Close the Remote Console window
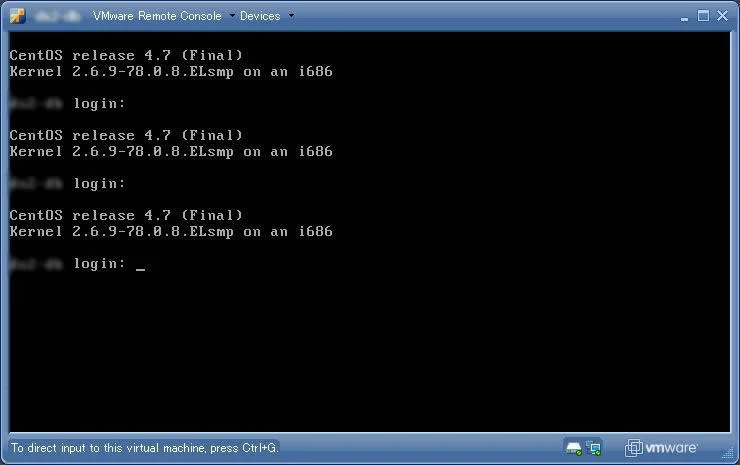 (723, 15)
